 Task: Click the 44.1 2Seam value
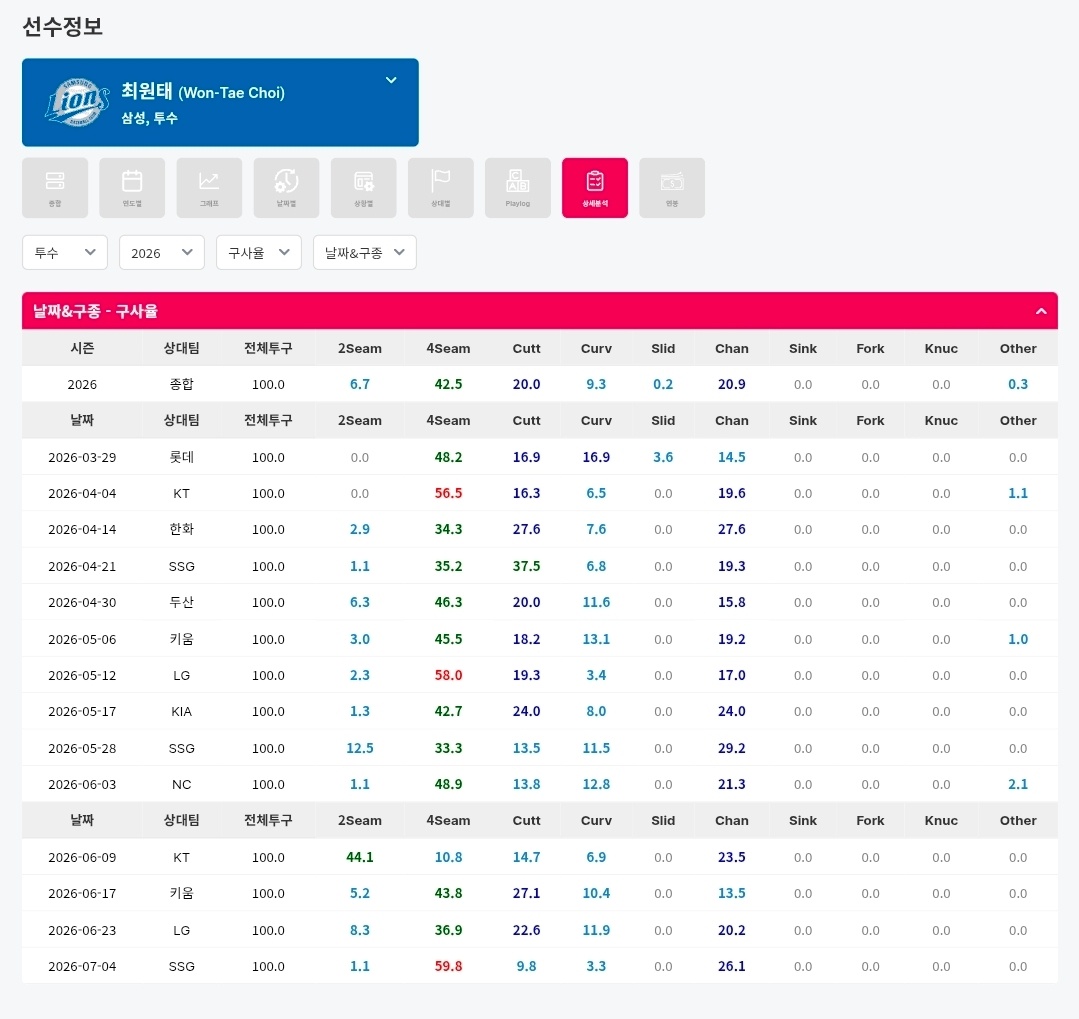(359, 857)
